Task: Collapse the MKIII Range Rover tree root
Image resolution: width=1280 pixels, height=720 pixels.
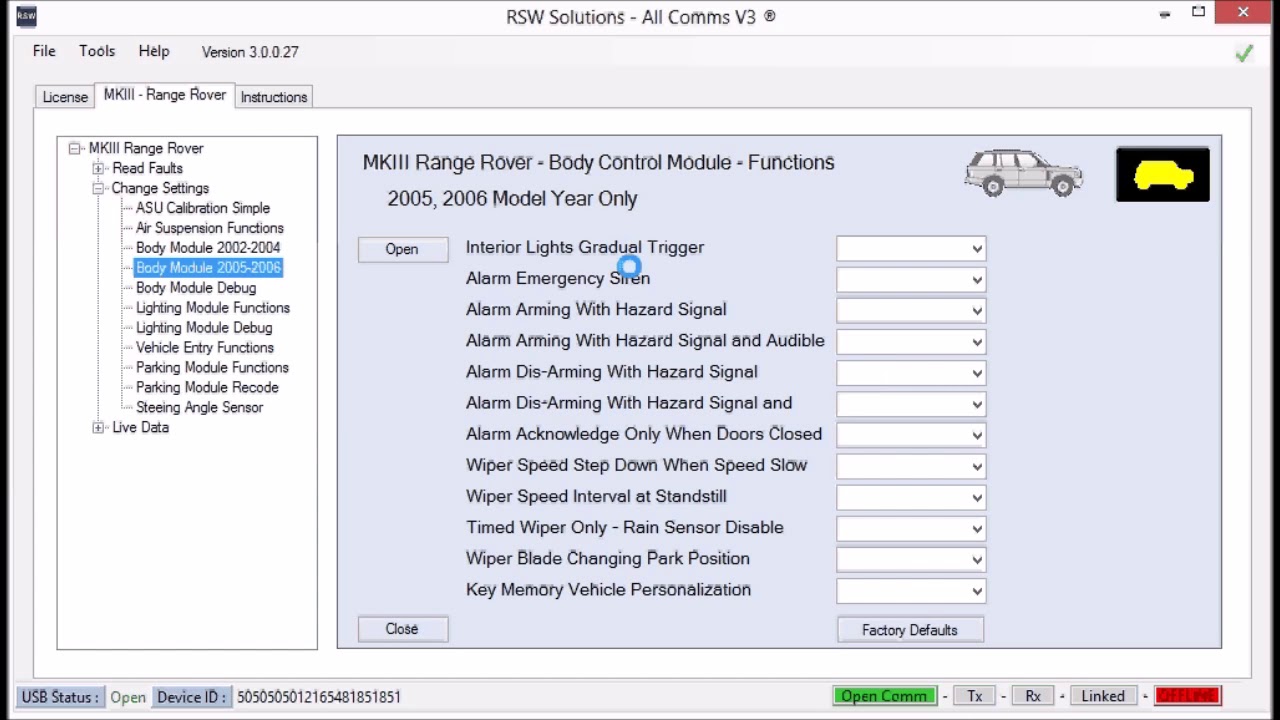Action: pos(75,148)
